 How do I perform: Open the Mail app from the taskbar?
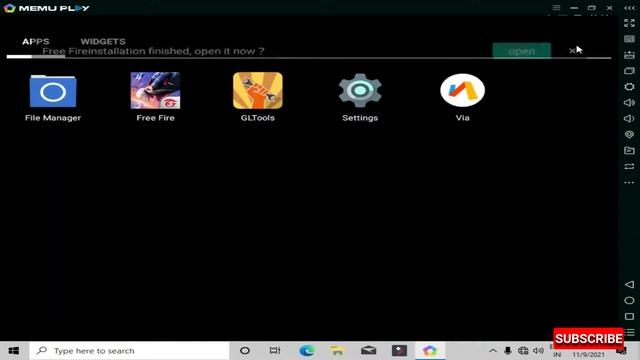(x=368, y=351)
